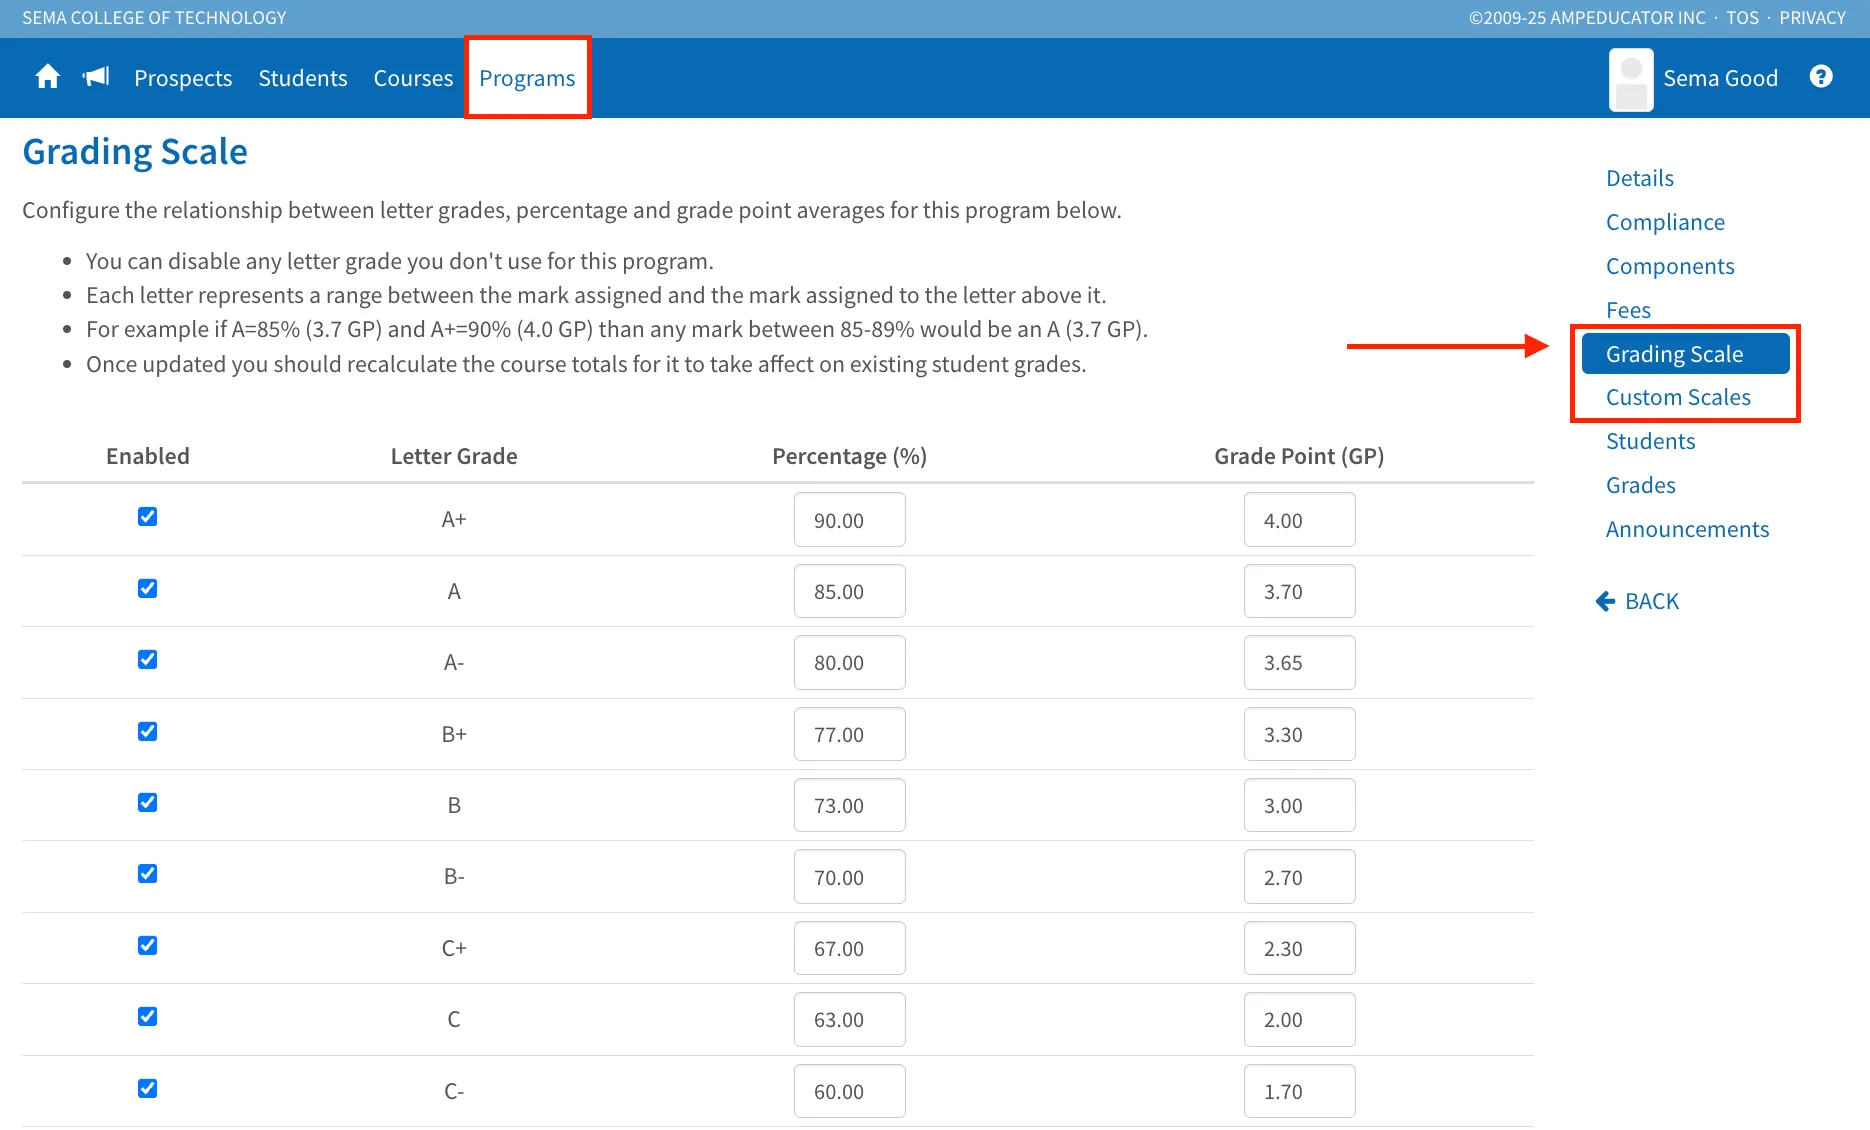Screen dimensions: 1870x1130
Task: Toggle the A- grade enabled checkbox
Action: [147, 660]
